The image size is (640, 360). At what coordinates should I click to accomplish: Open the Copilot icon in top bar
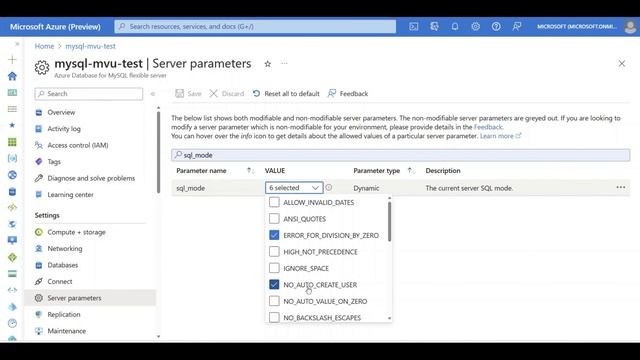pyautogui.click(x=434, y=27)
